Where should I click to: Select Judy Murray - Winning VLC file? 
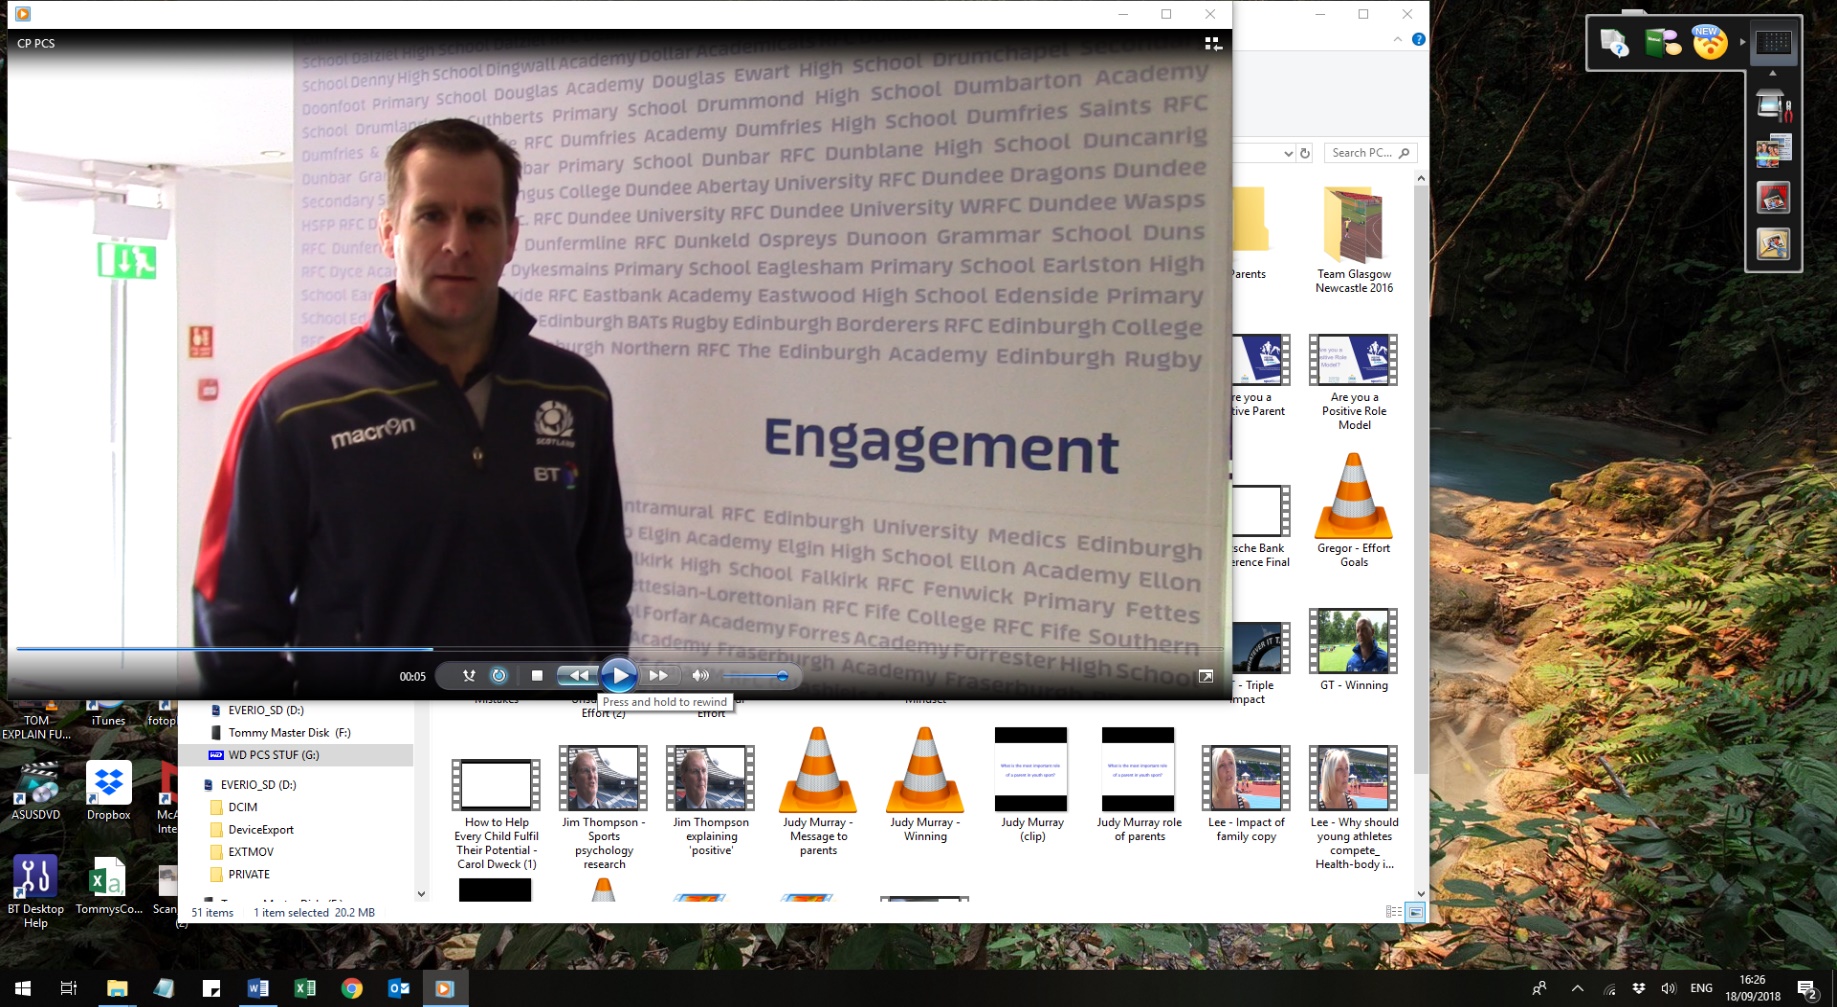[x=925, y=785]
